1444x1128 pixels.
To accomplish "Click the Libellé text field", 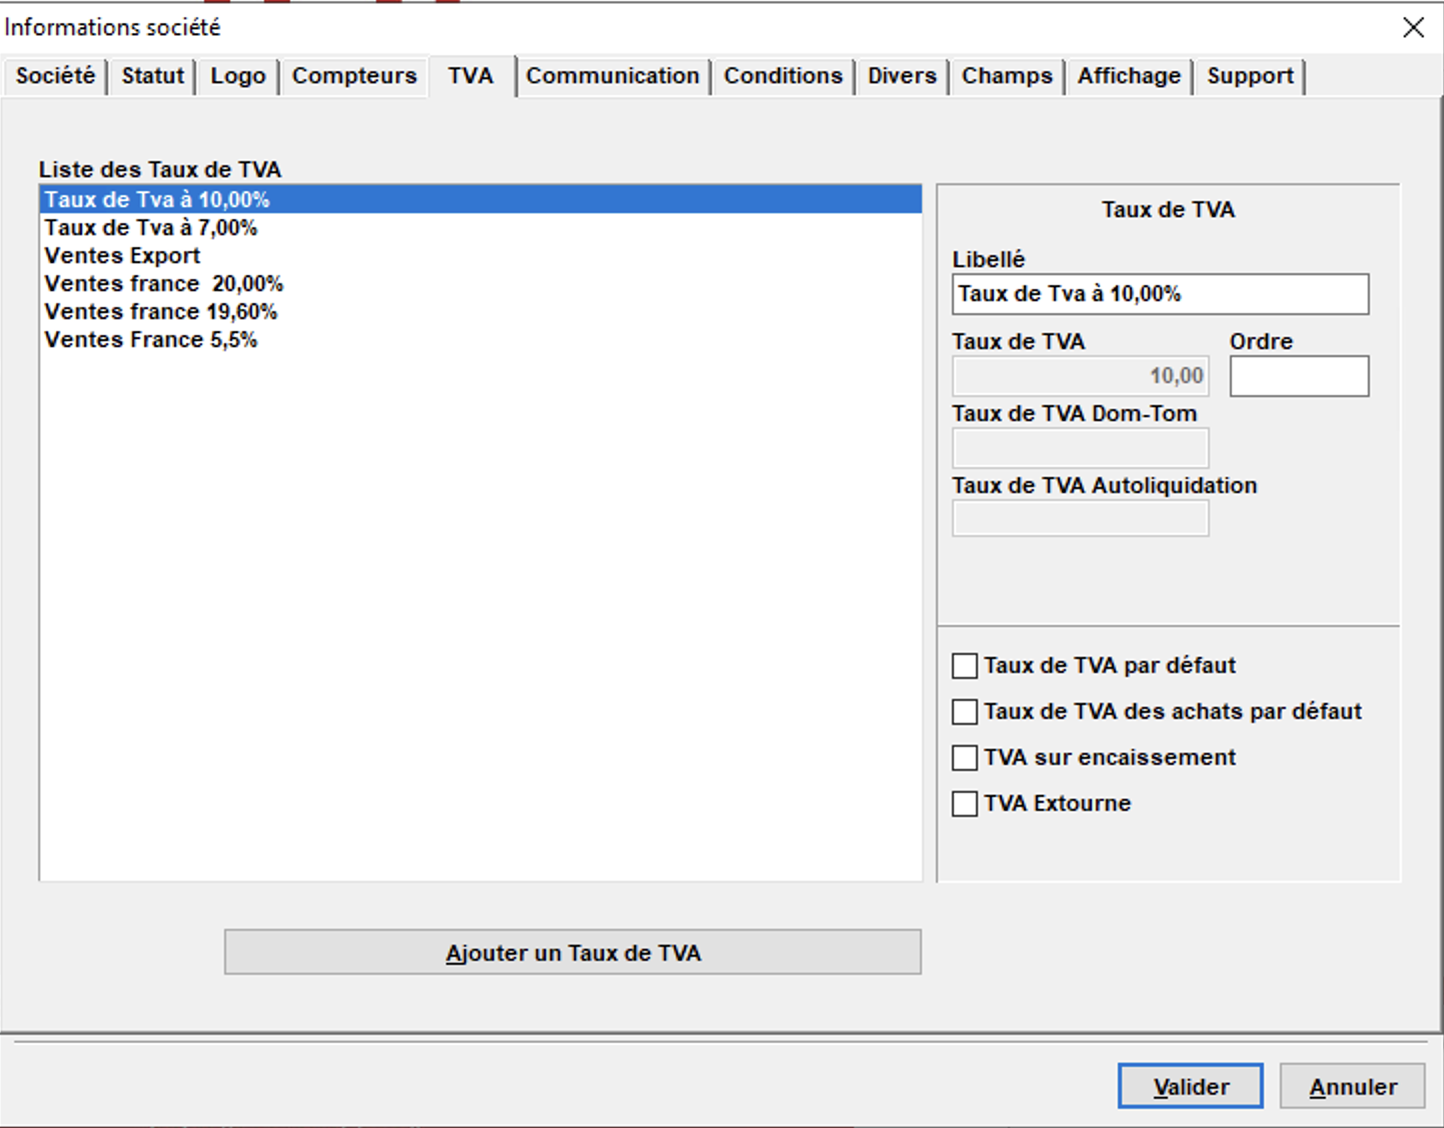I will [1160, 294].
